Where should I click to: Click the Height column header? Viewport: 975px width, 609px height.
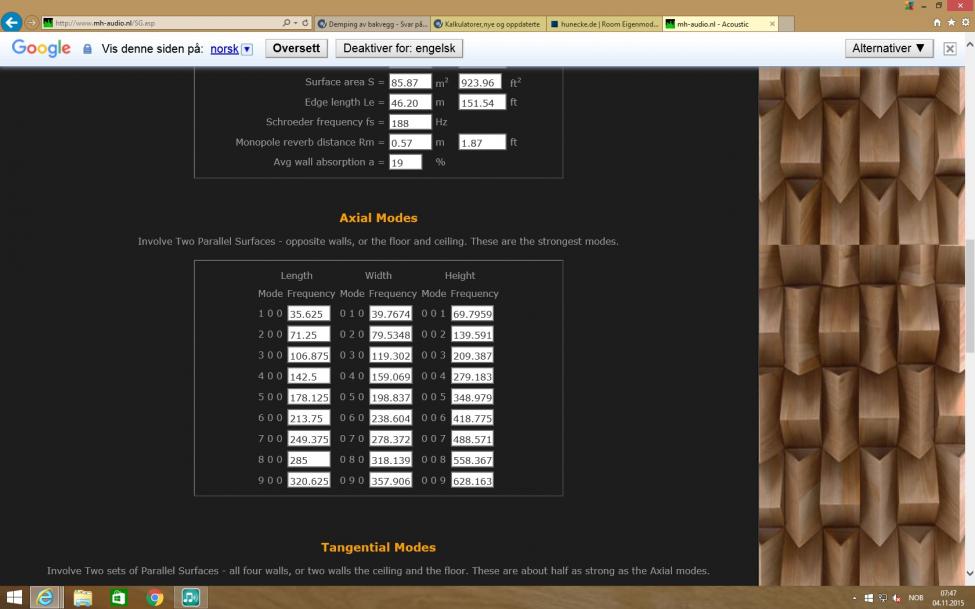[460, 276]
